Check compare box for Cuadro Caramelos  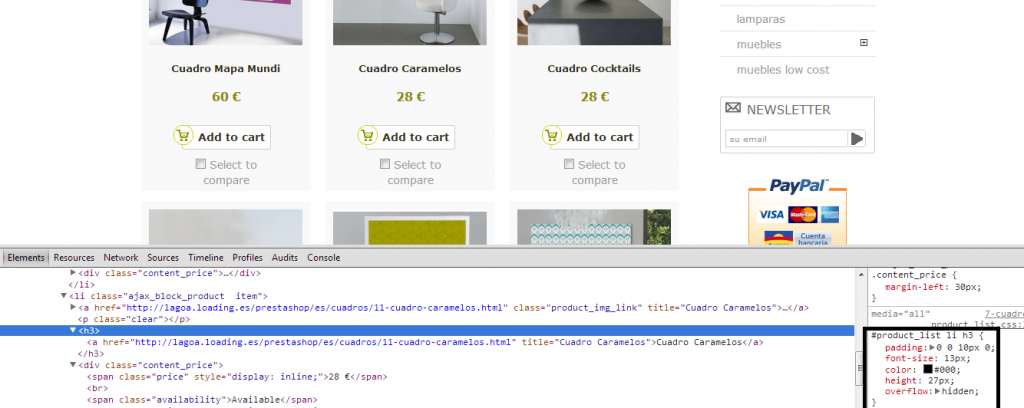coord(385,164)
